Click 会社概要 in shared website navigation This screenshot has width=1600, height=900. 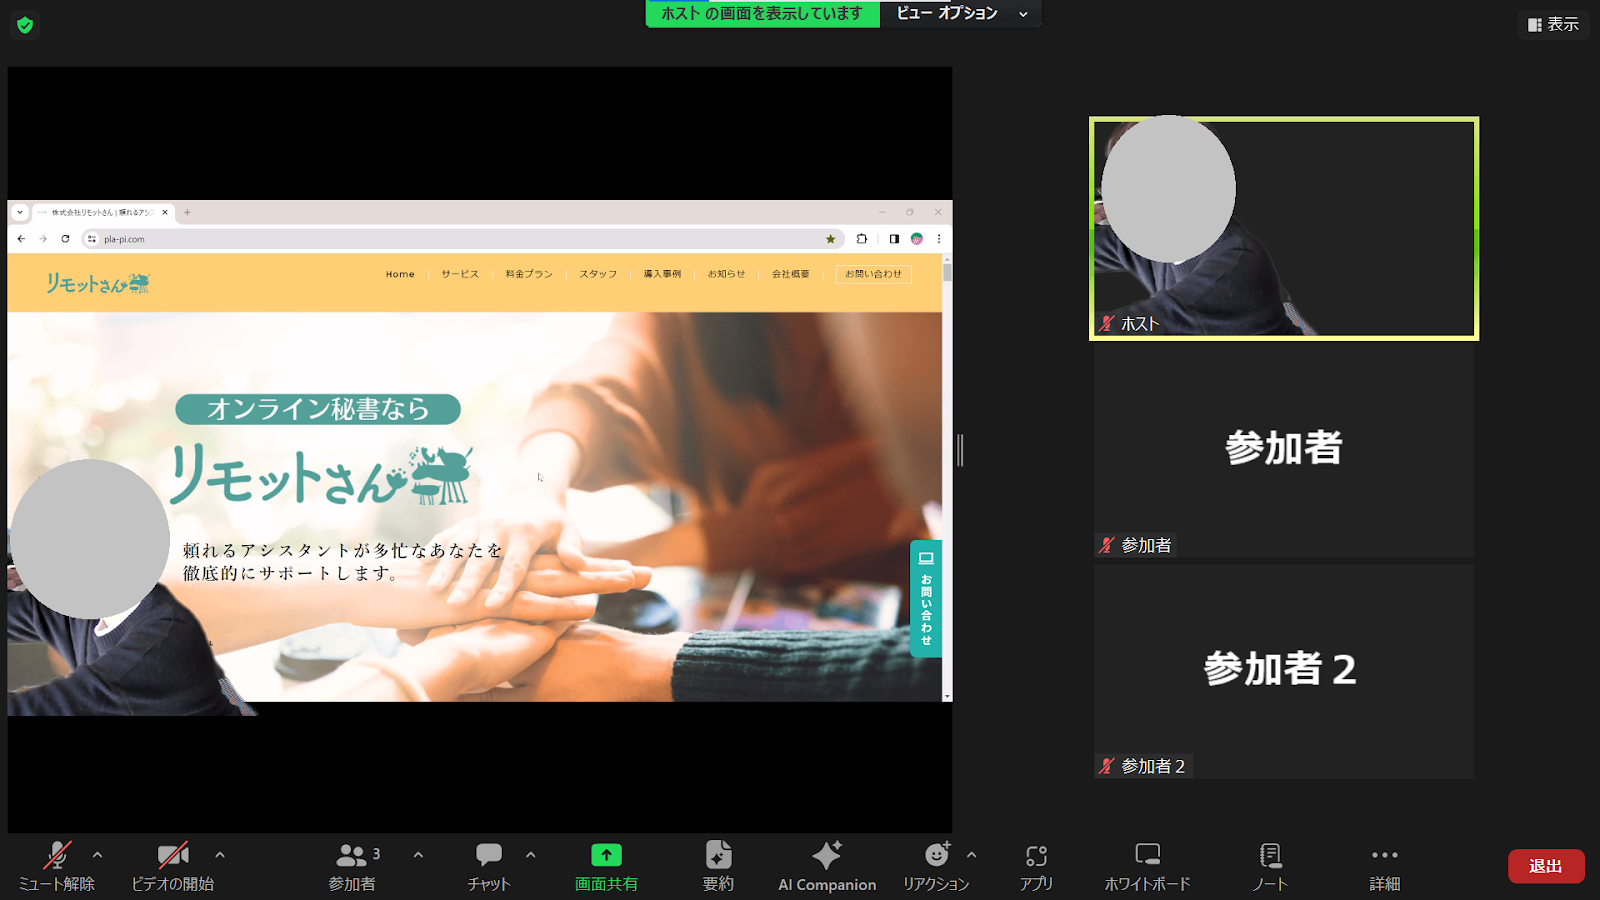(x=790, y=274)
